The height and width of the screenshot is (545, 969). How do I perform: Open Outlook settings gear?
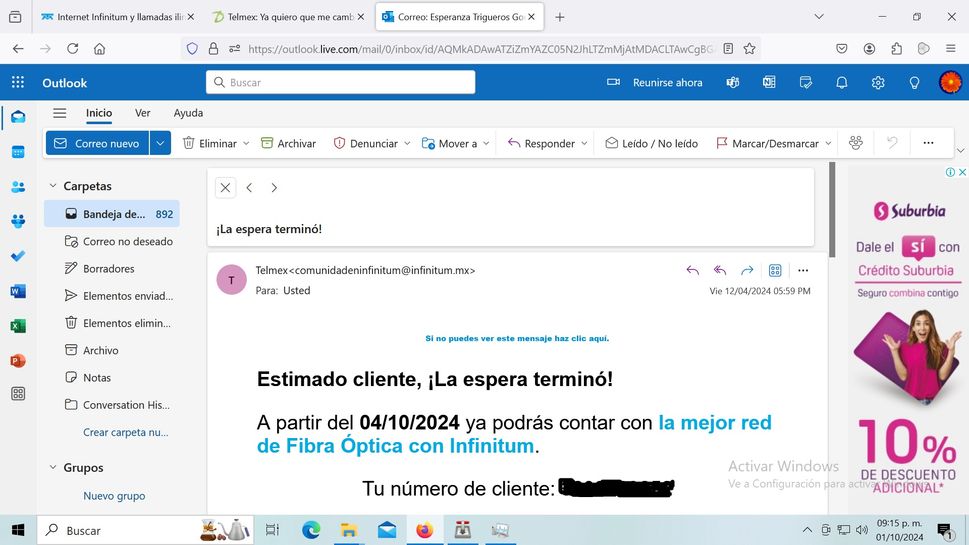[878, 82]
